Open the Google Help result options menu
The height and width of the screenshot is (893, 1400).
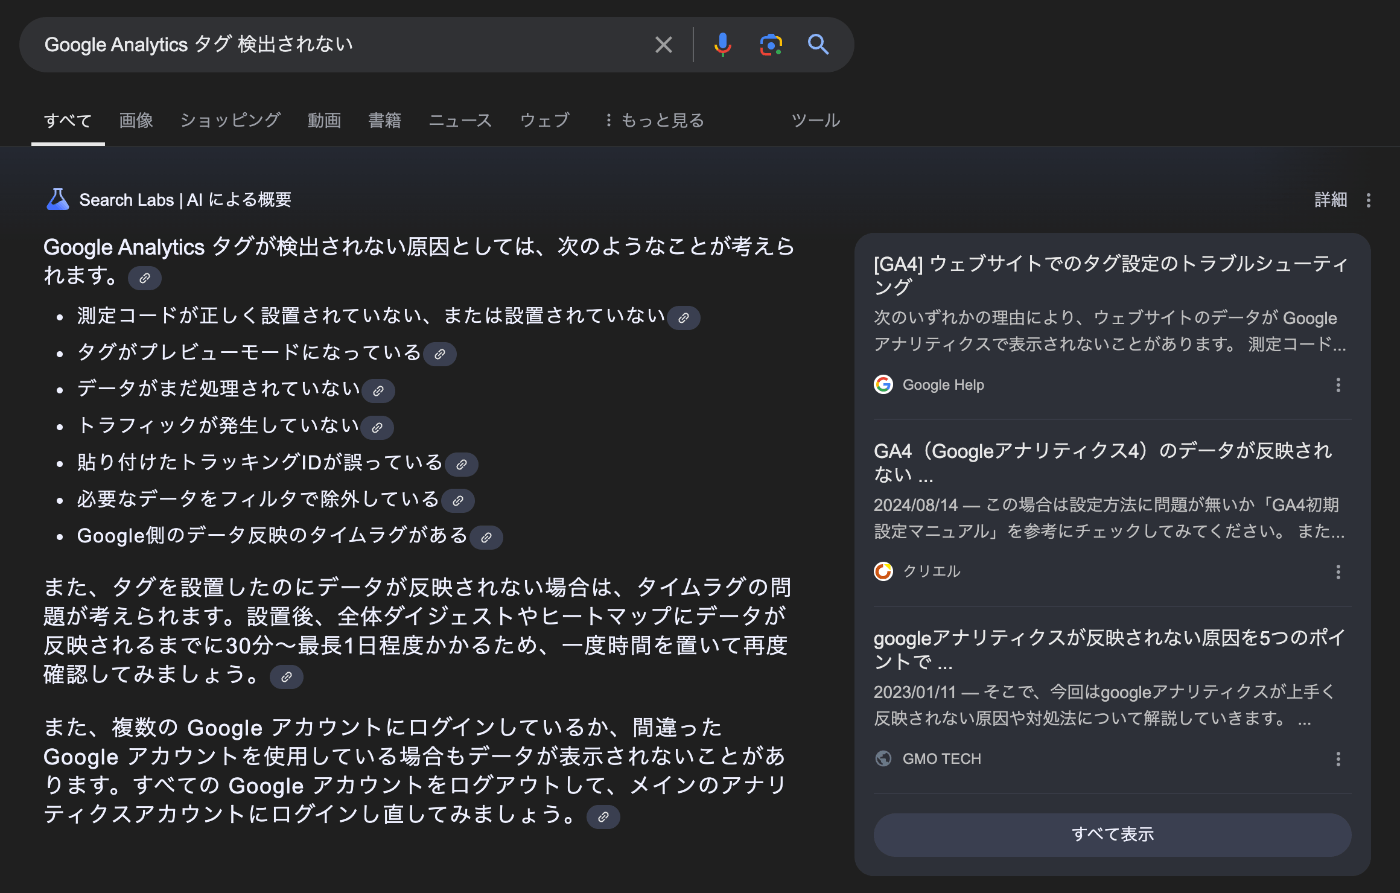click(x=1338, y=385)
